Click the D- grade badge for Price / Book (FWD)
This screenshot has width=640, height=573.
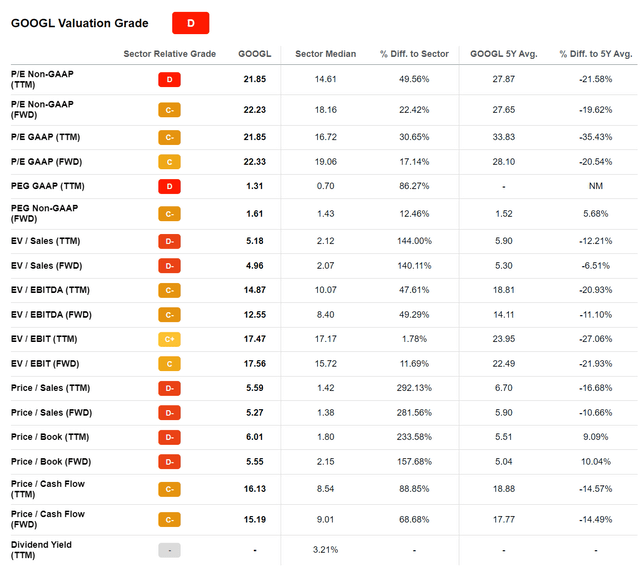click(x=169, y=462)
